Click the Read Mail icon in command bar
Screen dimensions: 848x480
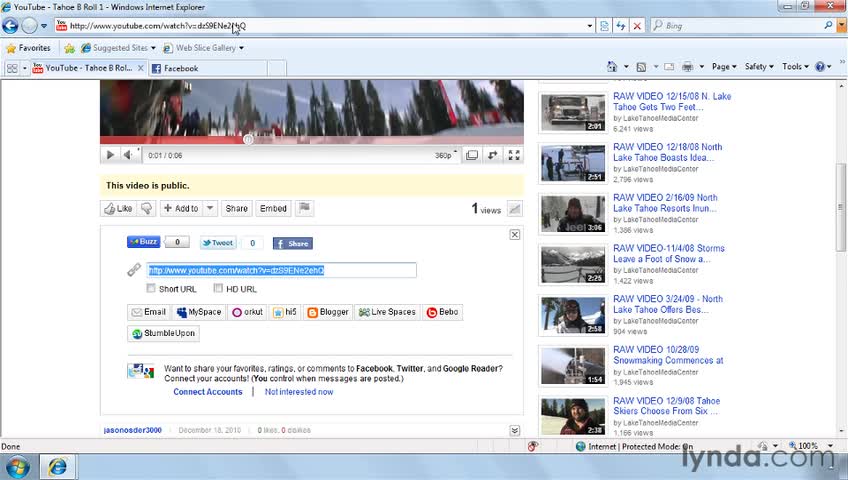click(669, 67)
